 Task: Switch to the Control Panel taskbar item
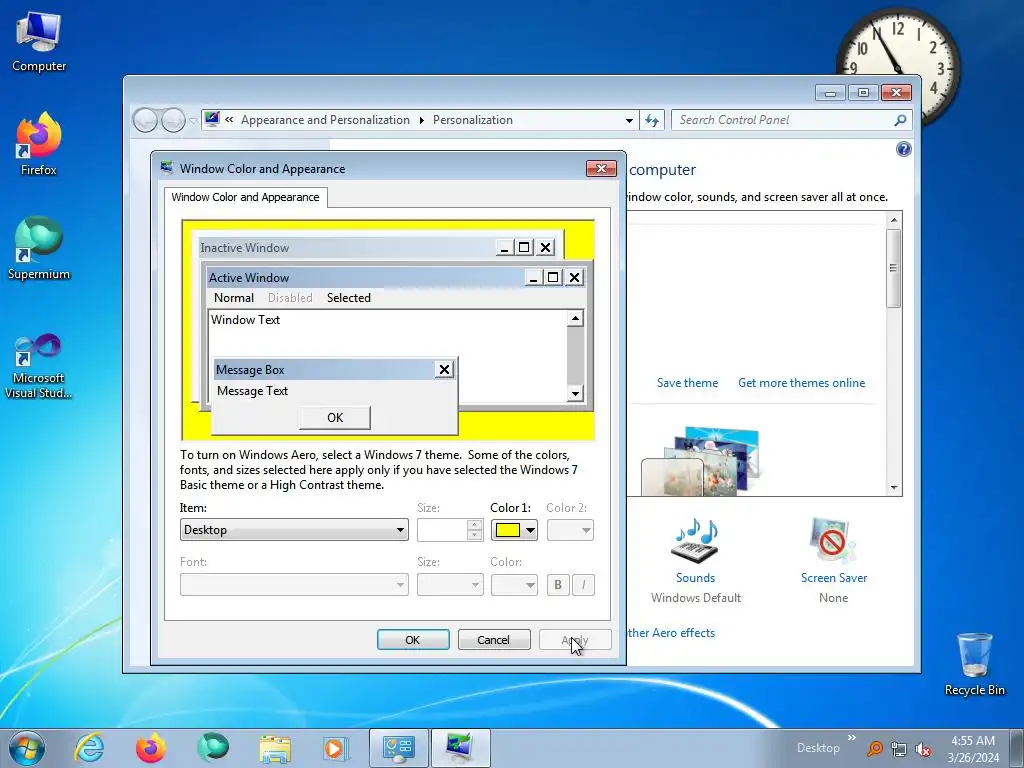399,748
